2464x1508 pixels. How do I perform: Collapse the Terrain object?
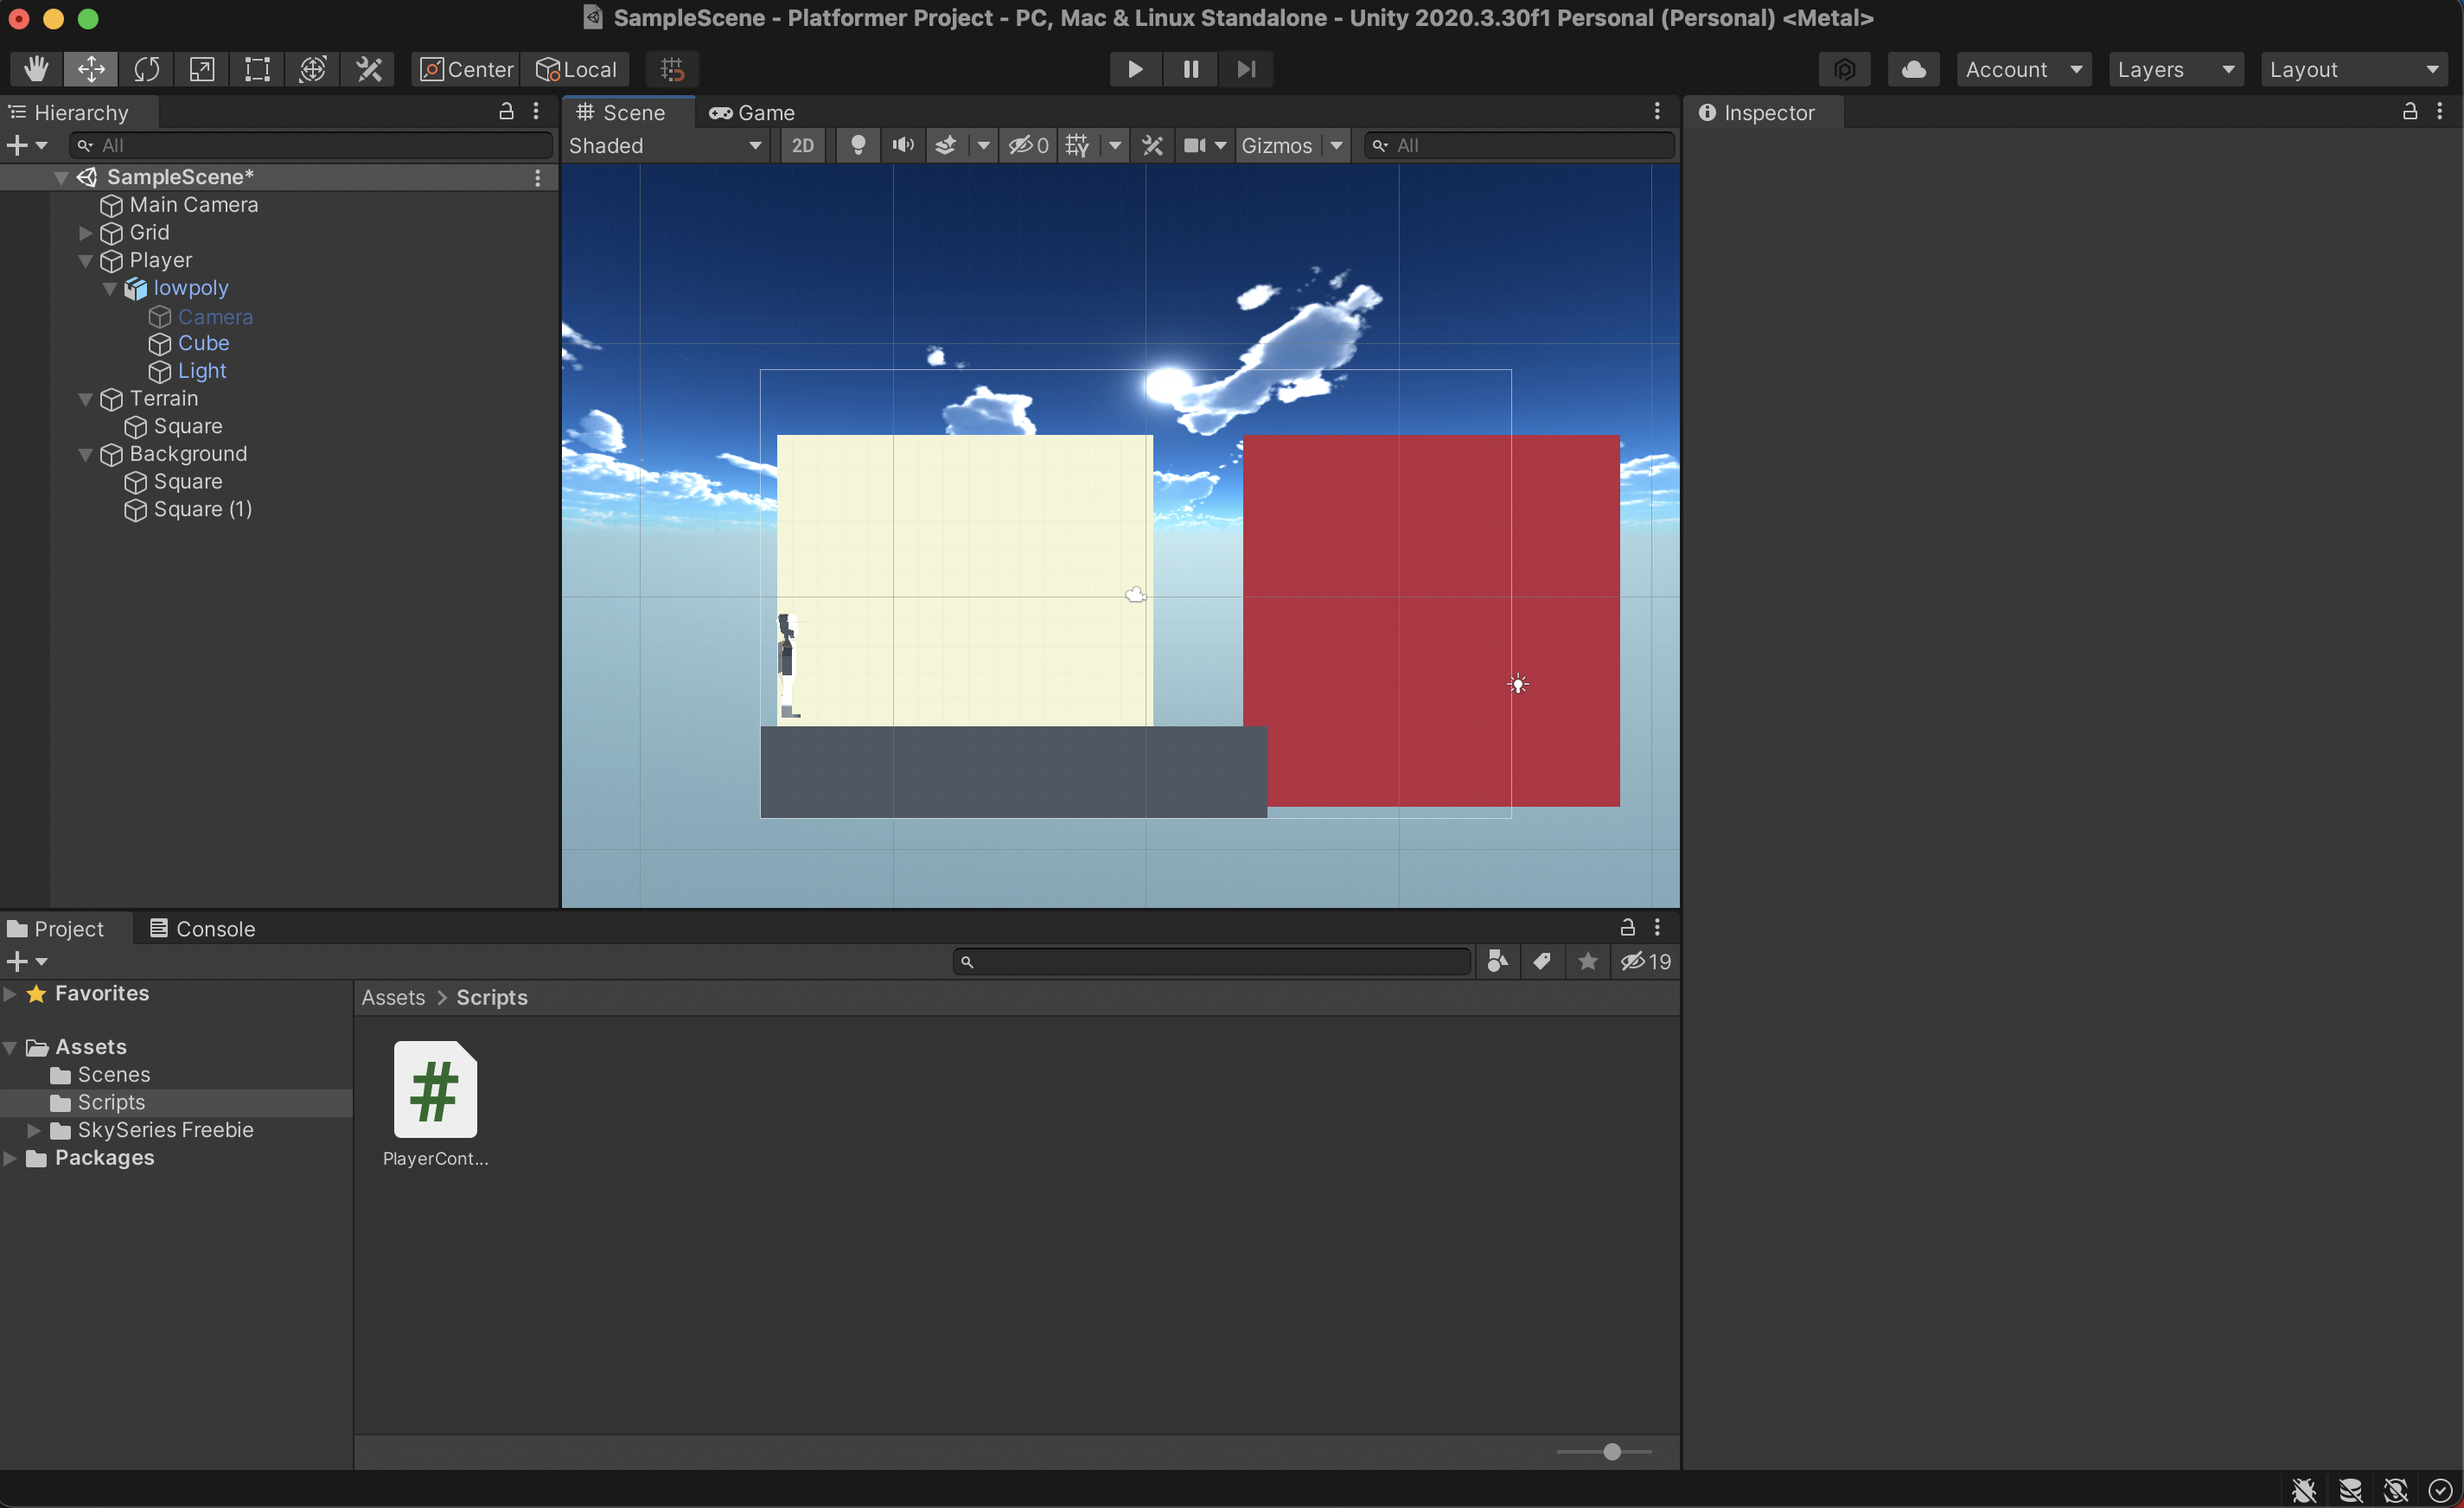[86, 399]
